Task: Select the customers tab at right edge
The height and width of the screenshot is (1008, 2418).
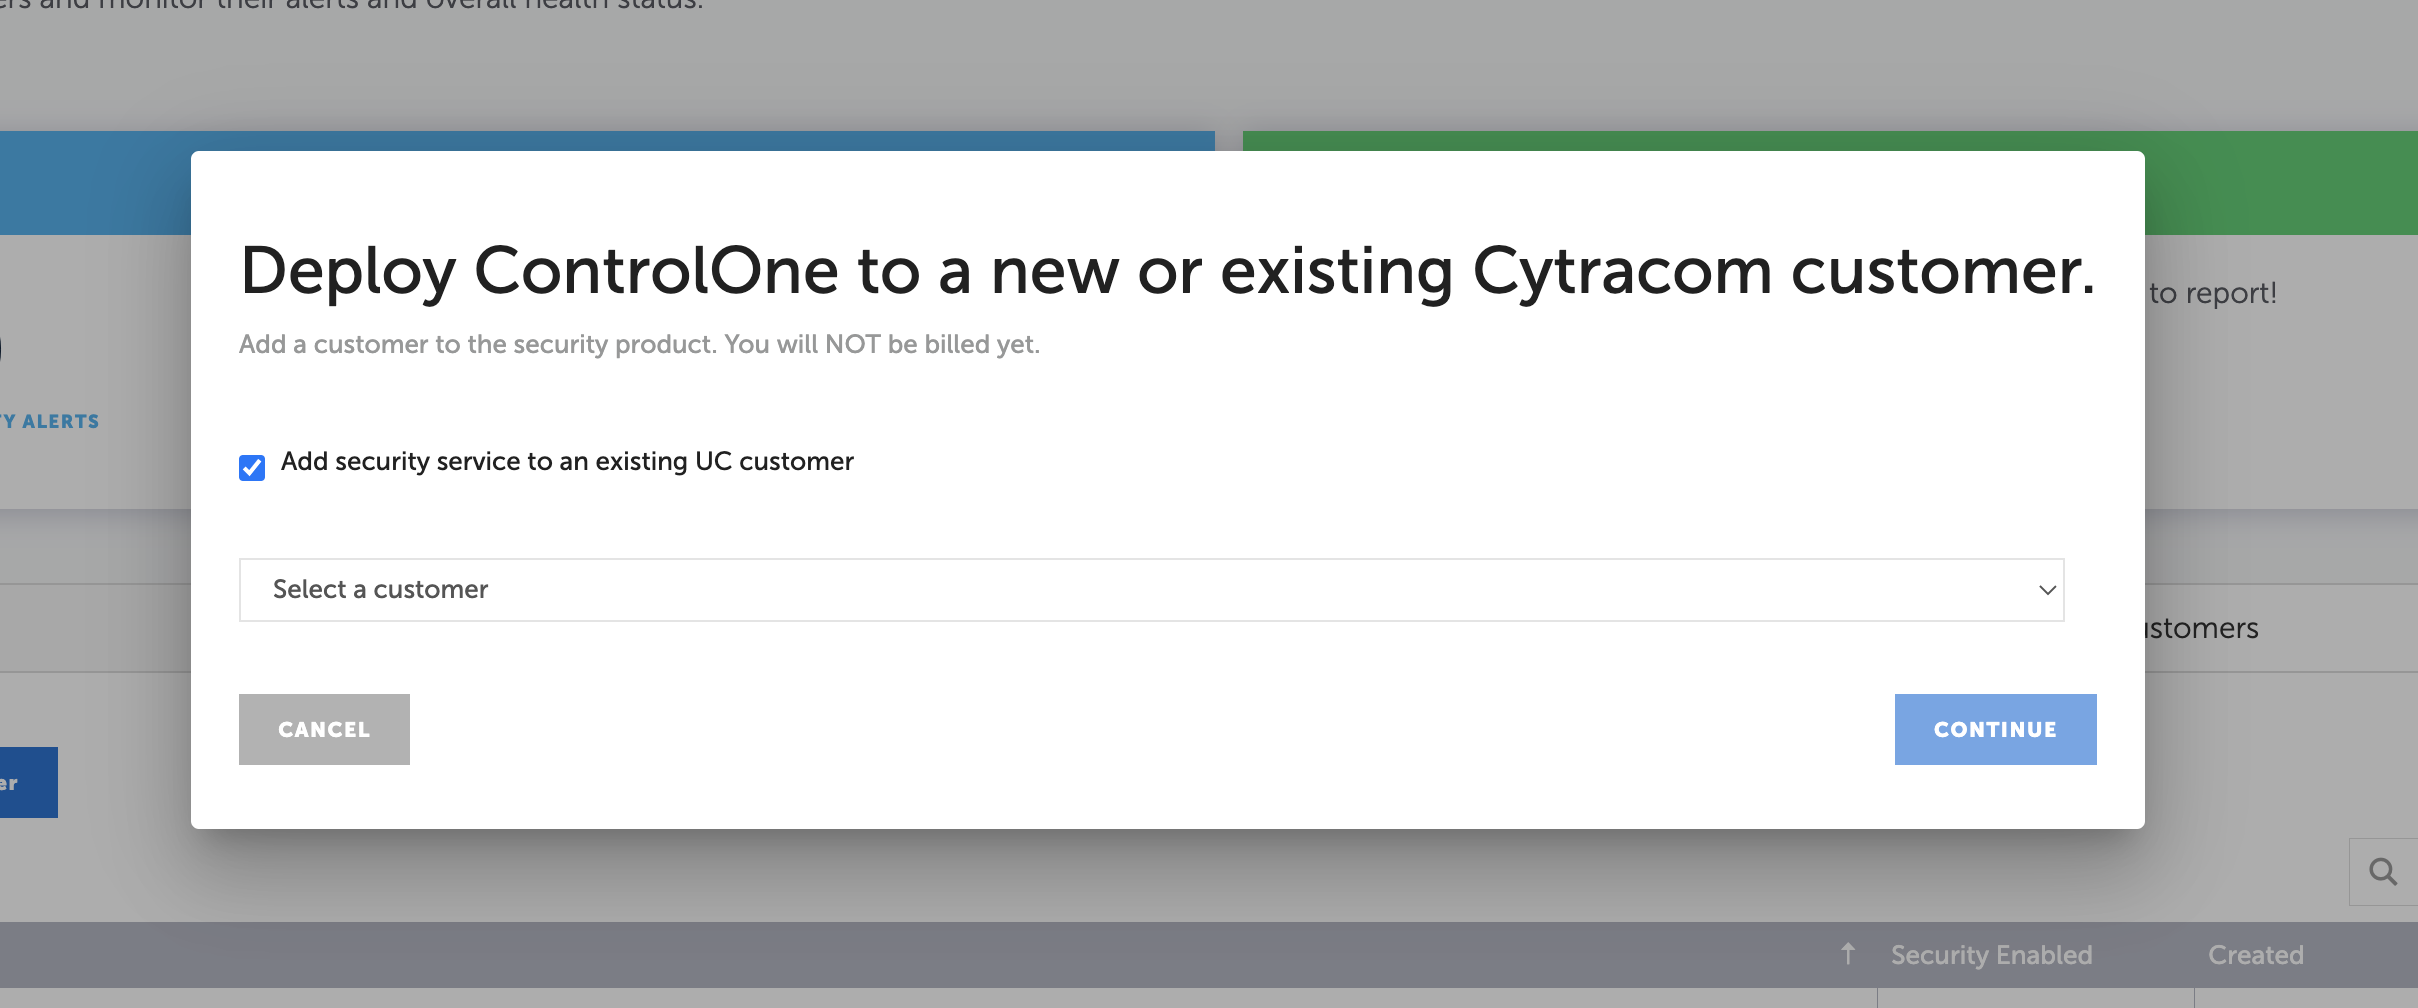Action: coord(2202,628)
